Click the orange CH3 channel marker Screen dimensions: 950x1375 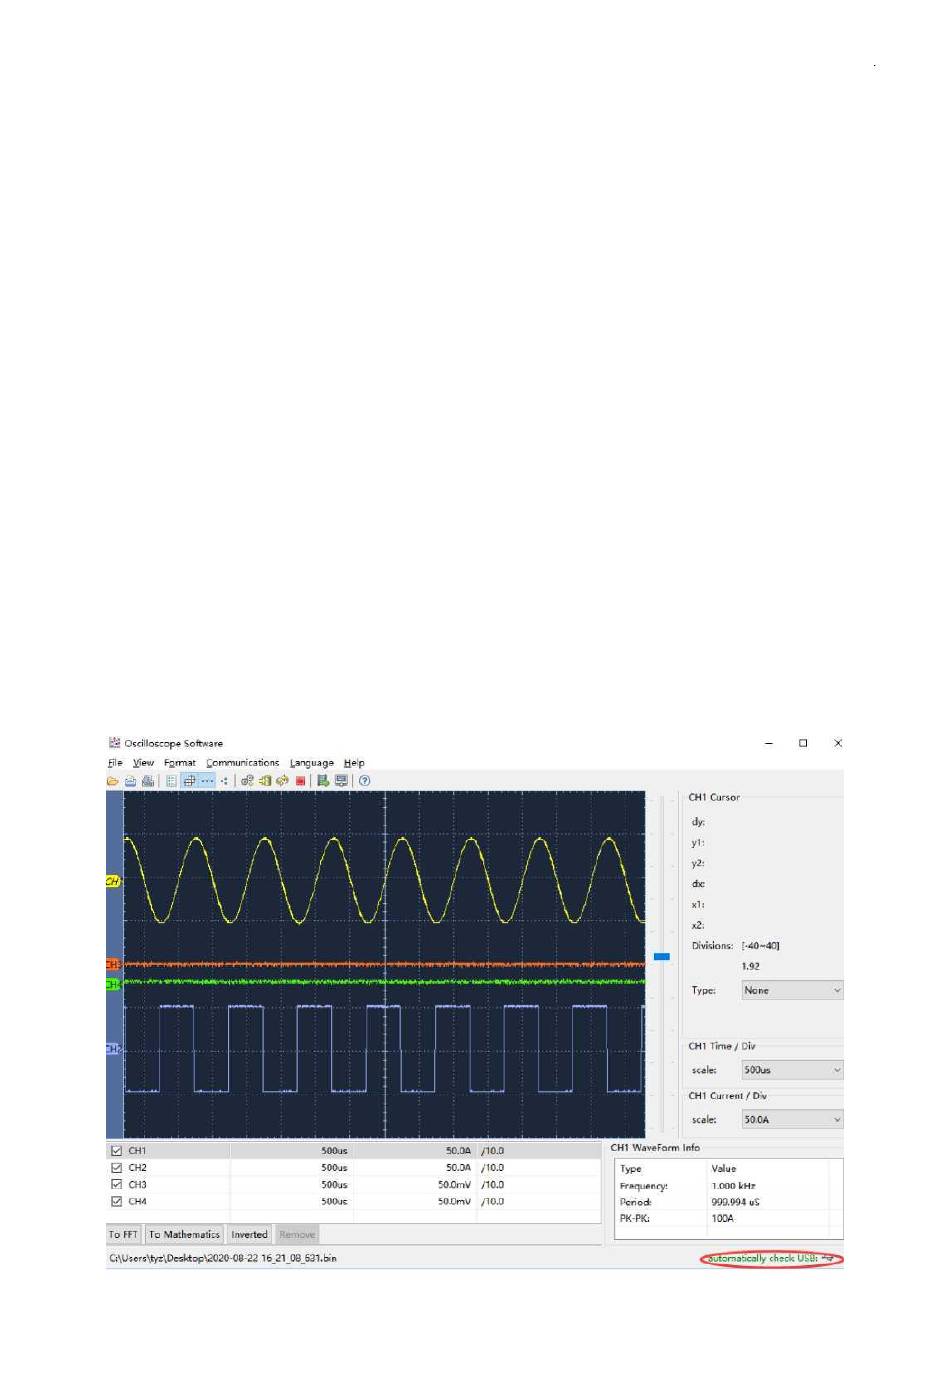point(113,964)
